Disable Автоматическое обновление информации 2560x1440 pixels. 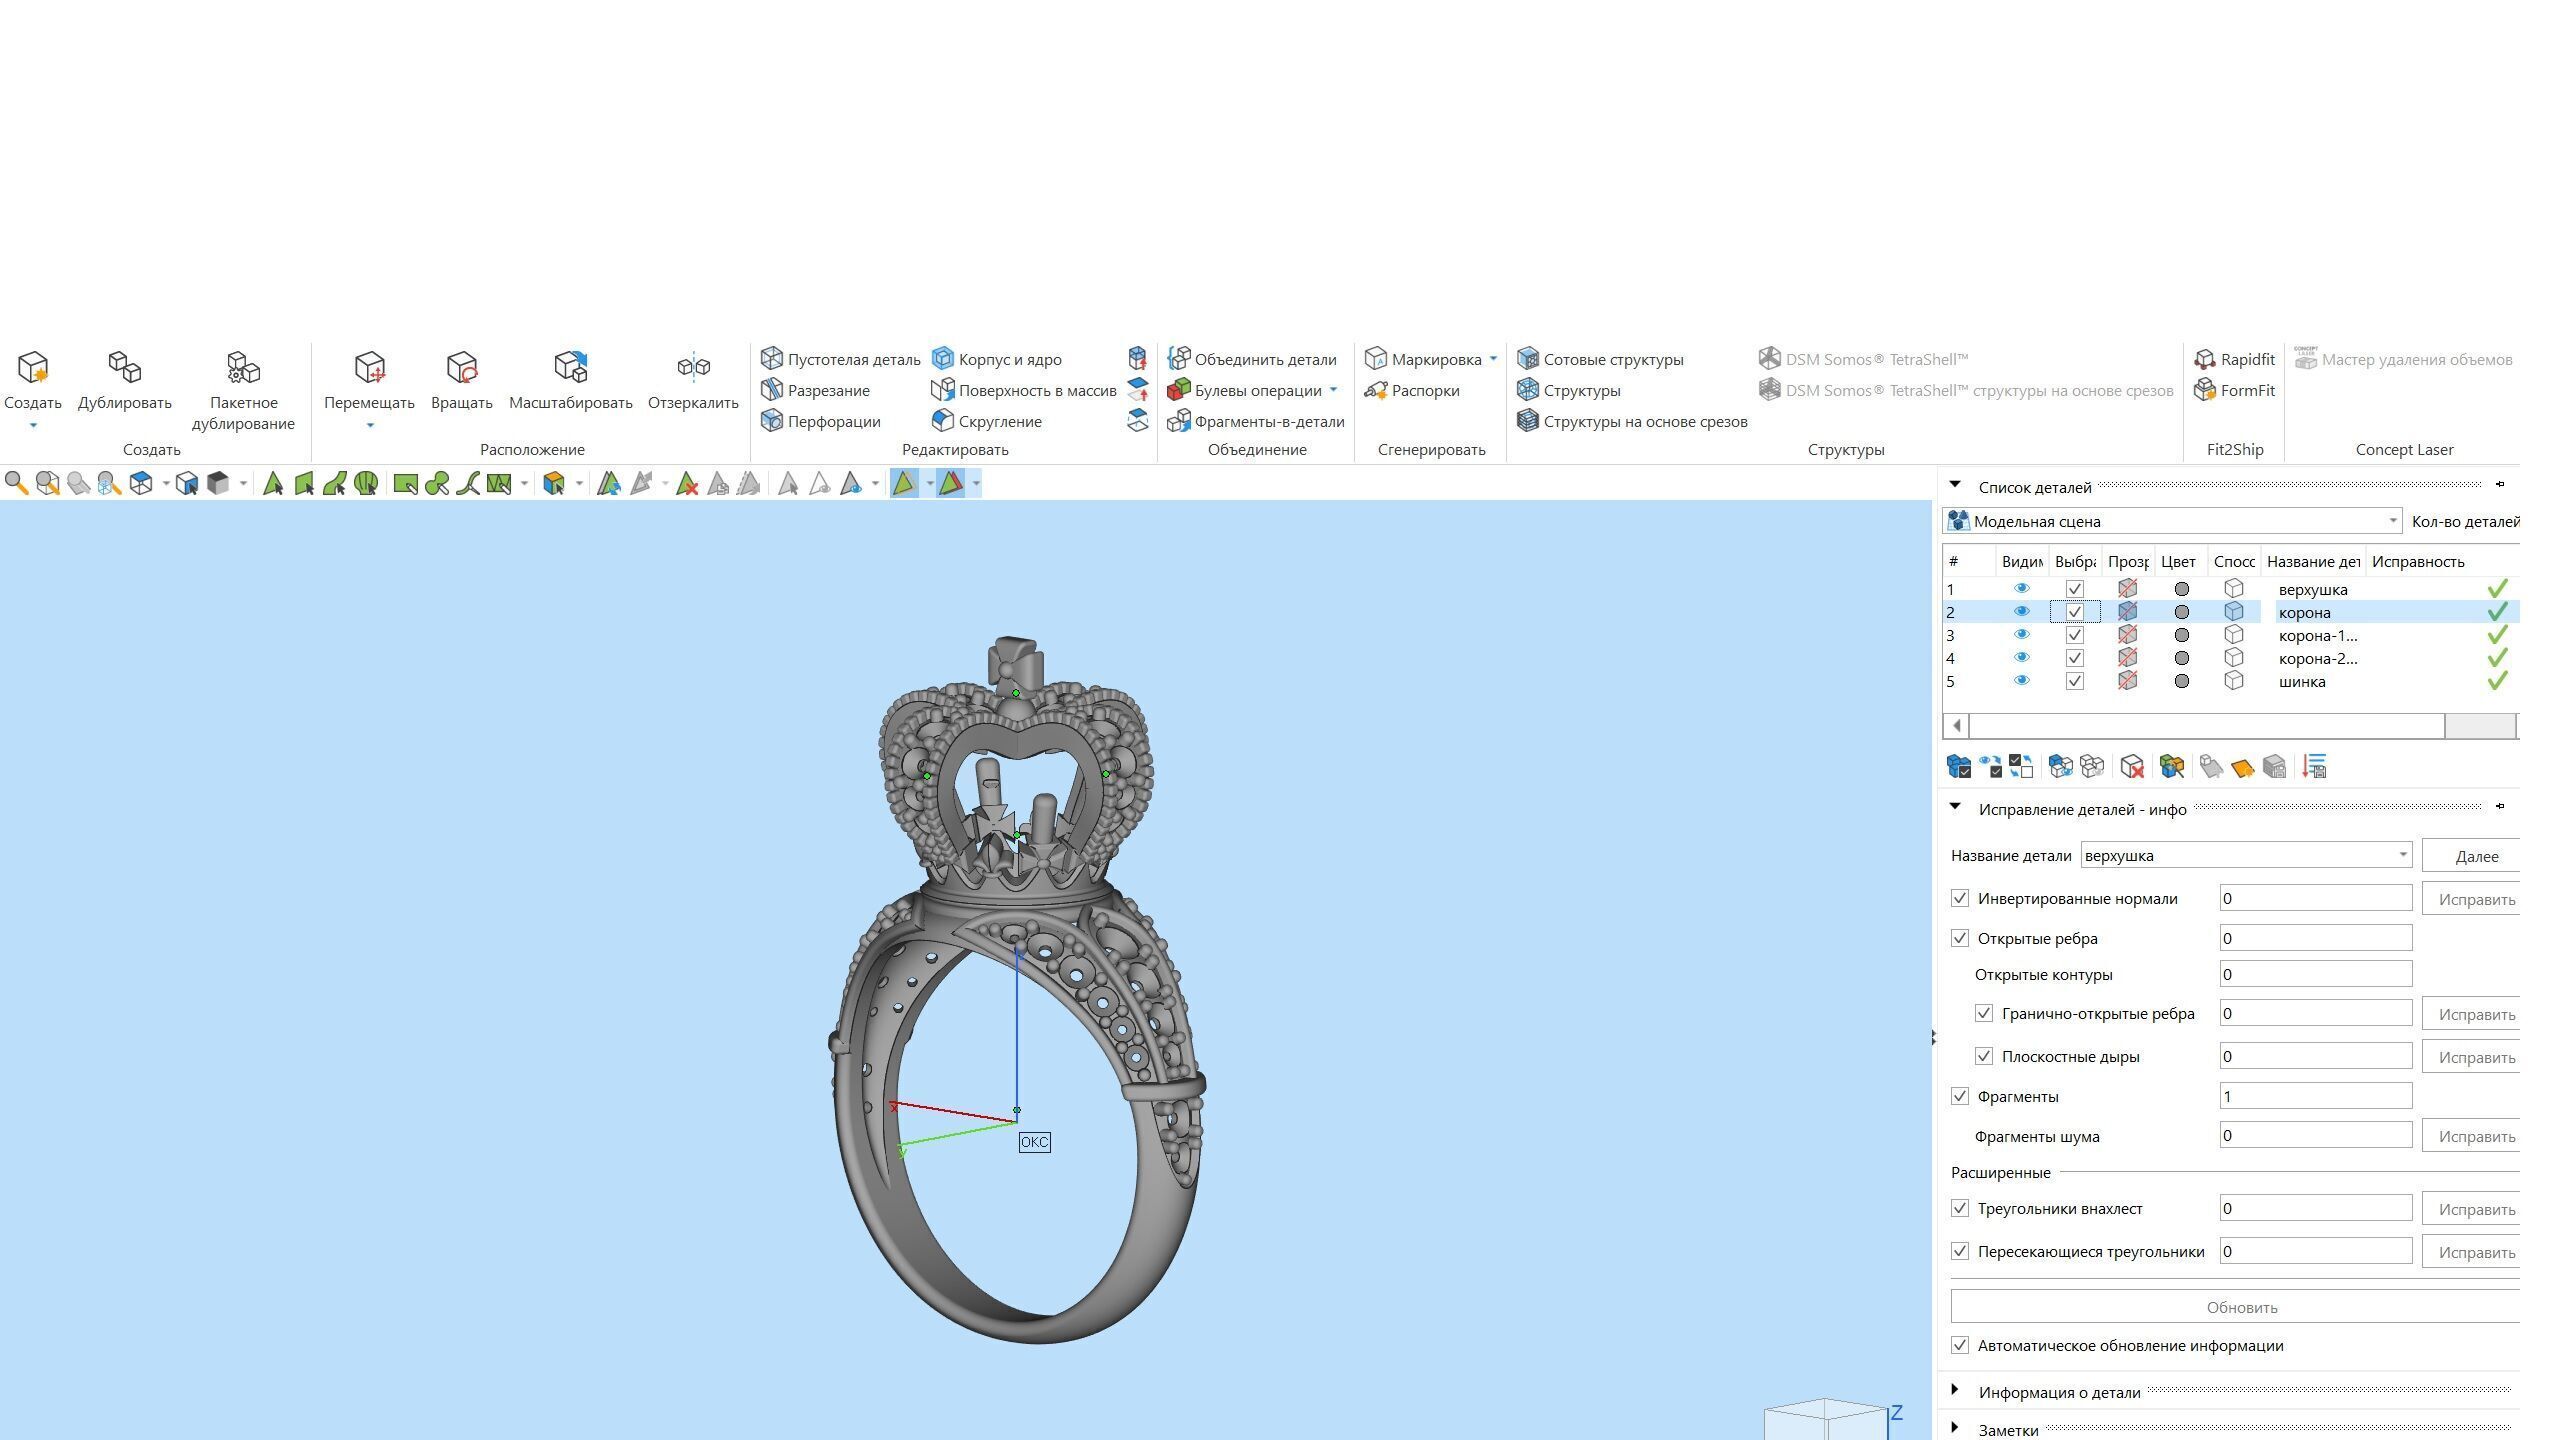click(x=1960, y=1346)
